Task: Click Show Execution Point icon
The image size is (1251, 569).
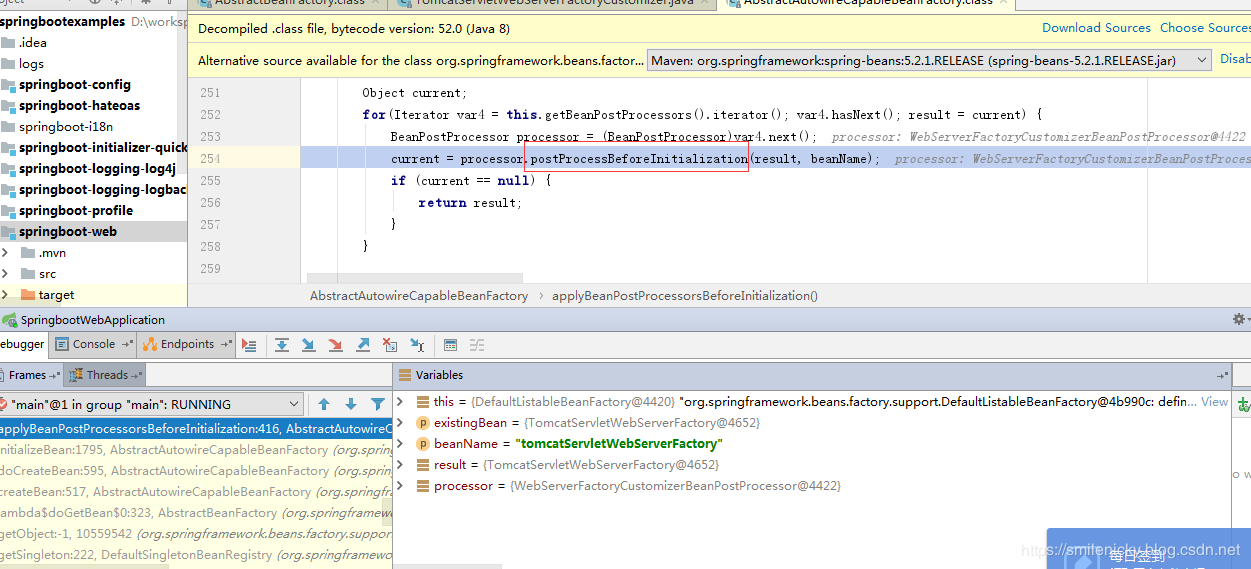Action: pyautogui.click(x=249, y=345)
